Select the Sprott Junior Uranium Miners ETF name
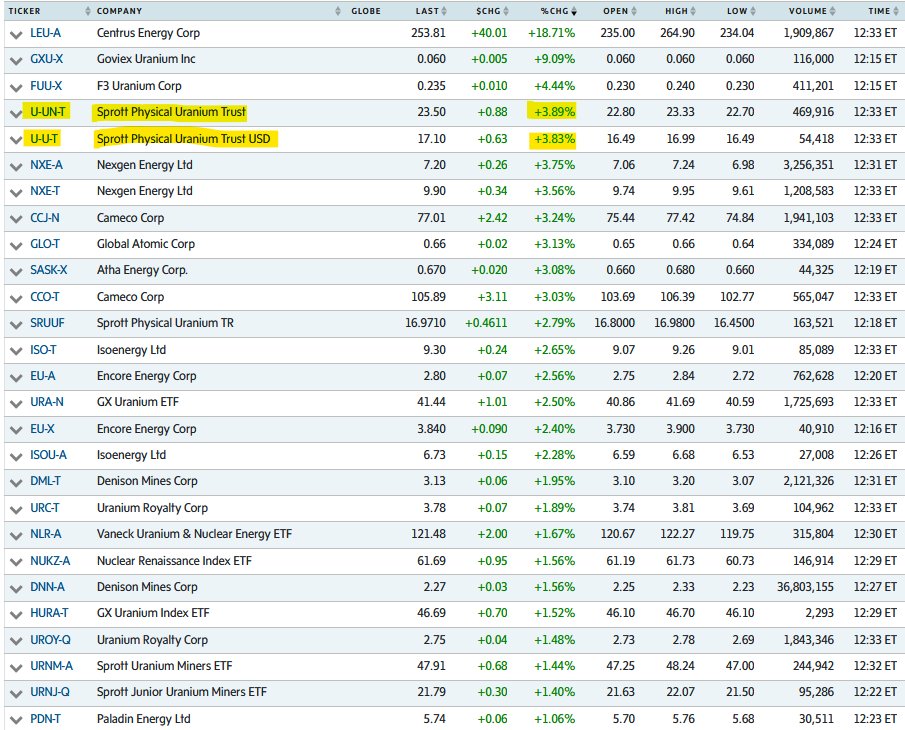 click(x=182, y=692)
